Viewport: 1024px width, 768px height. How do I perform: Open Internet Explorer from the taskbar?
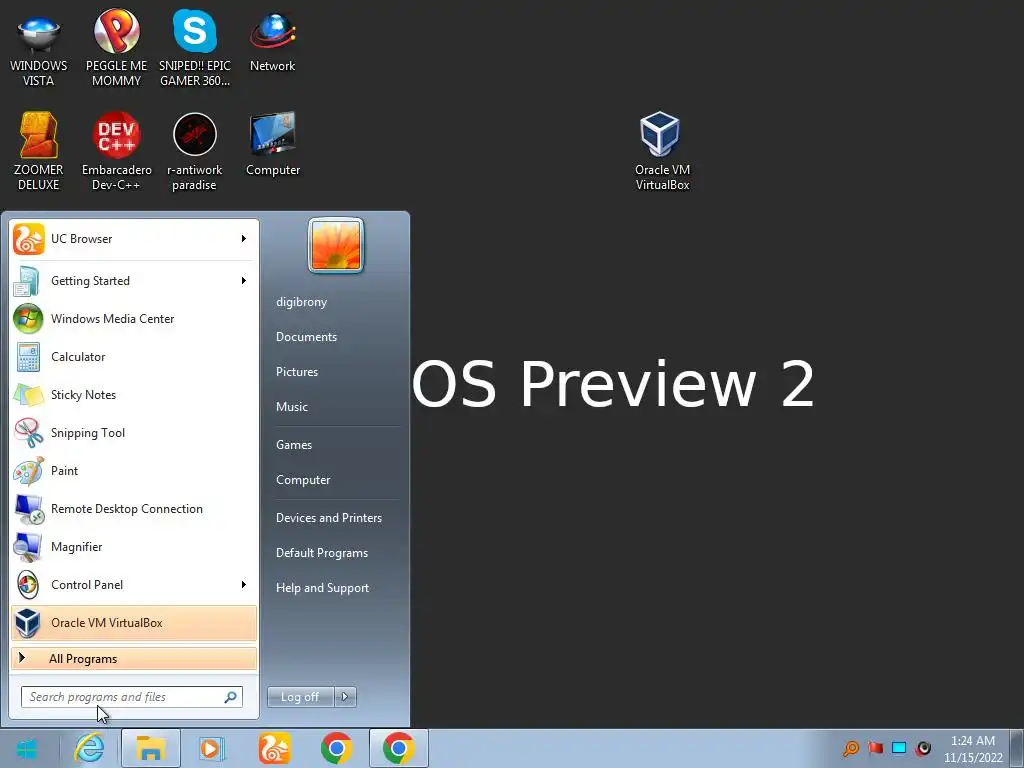point(89,748)
